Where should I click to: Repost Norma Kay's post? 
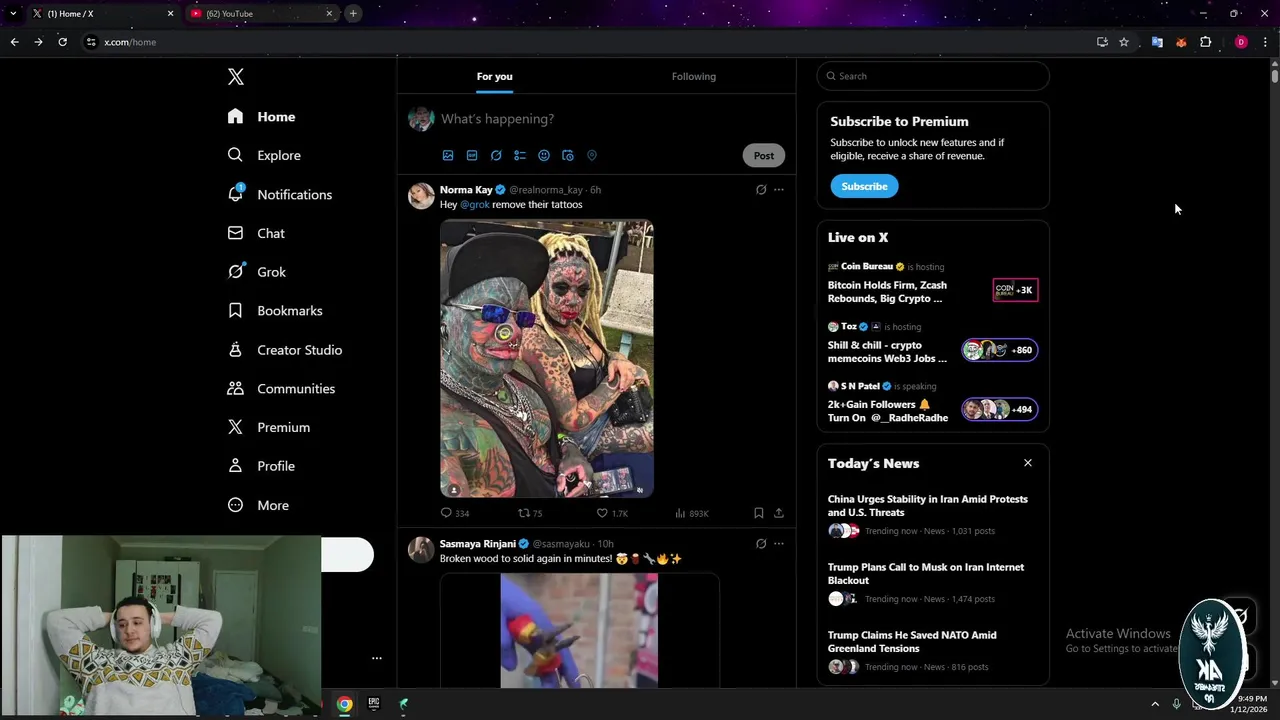pyautogui.click(x=530, y=513)
